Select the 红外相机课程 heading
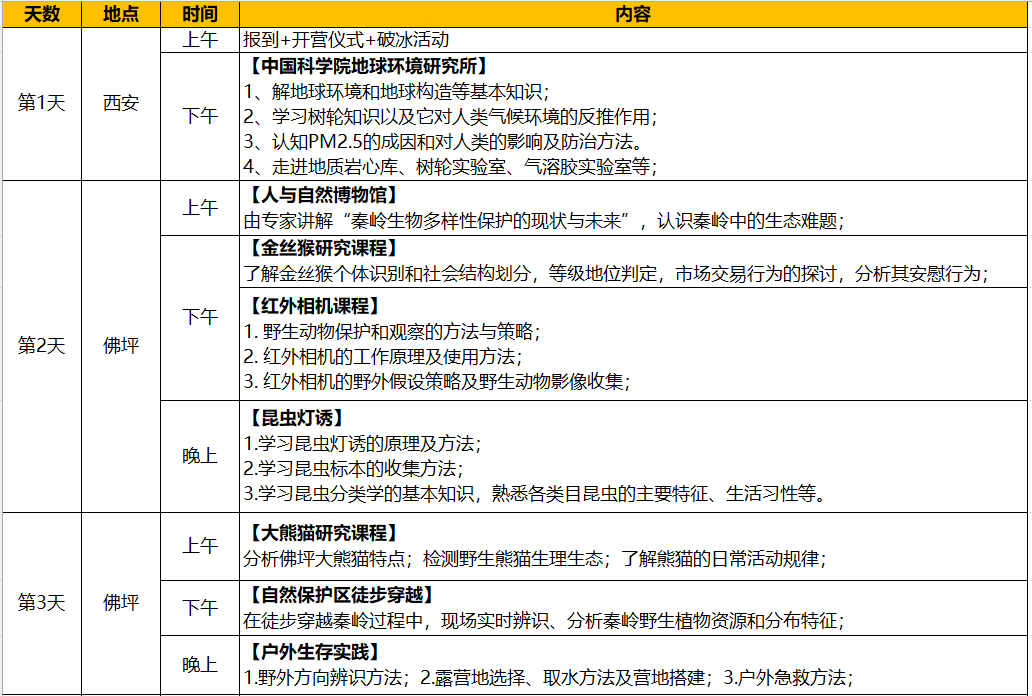This screenshot has width=1032, height=696. 312,305
